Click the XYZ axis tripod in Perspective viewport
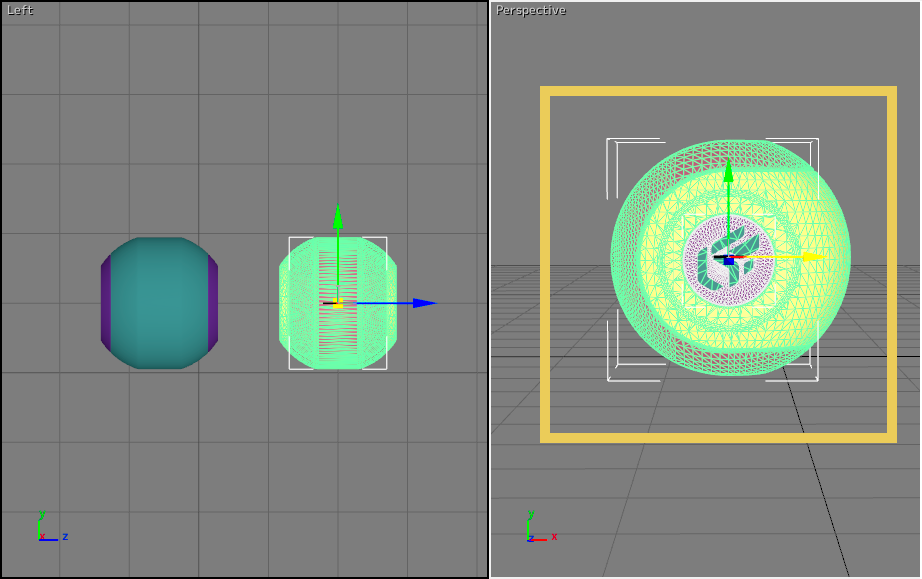This screenshot has width=922, height=579. click(534, 532)
